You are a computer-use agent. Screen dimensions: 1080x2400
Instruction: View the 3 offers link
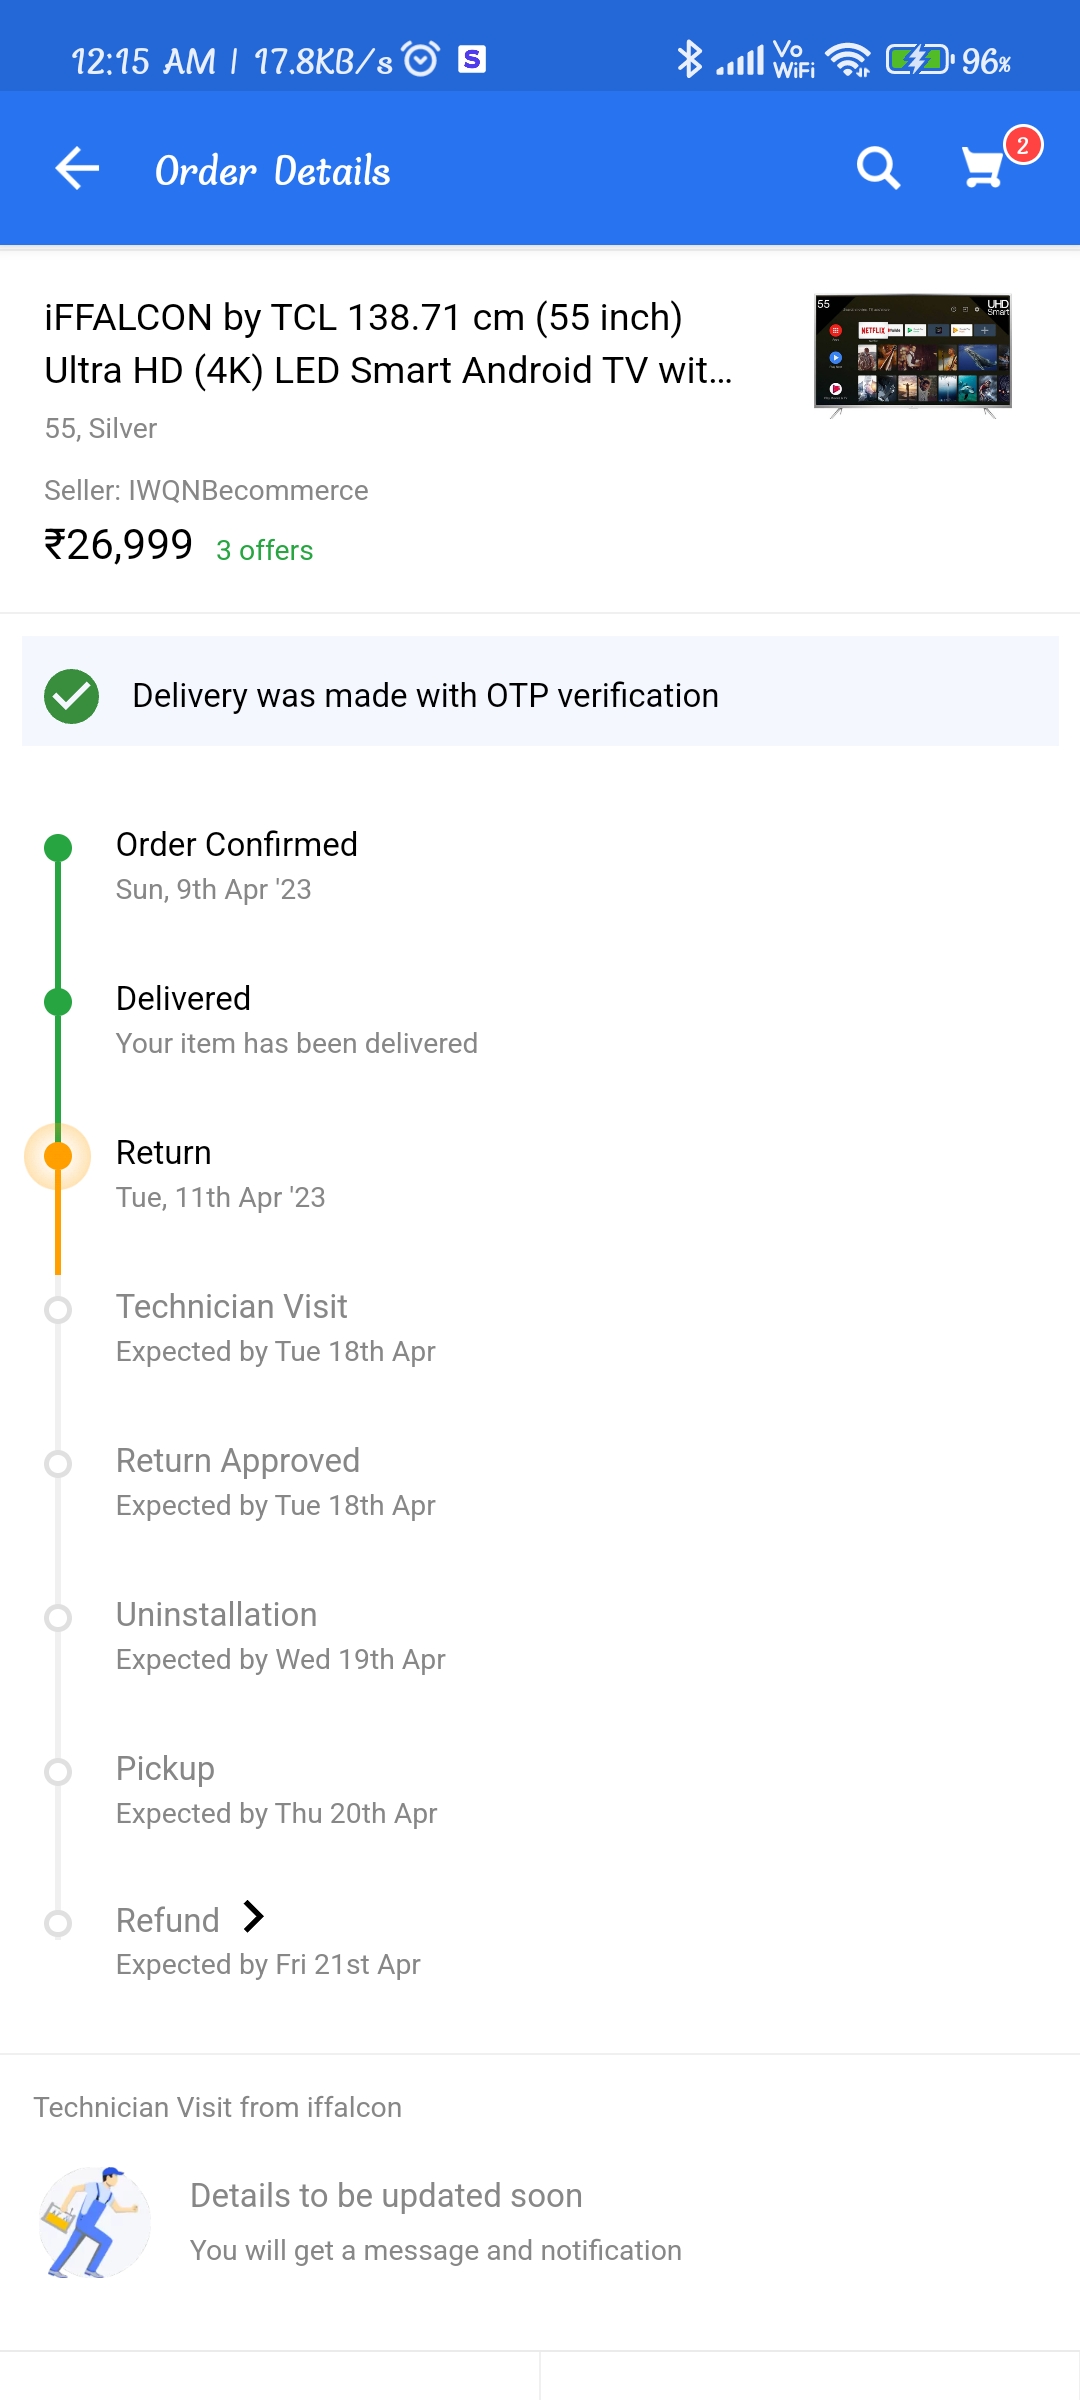[264, 550]
